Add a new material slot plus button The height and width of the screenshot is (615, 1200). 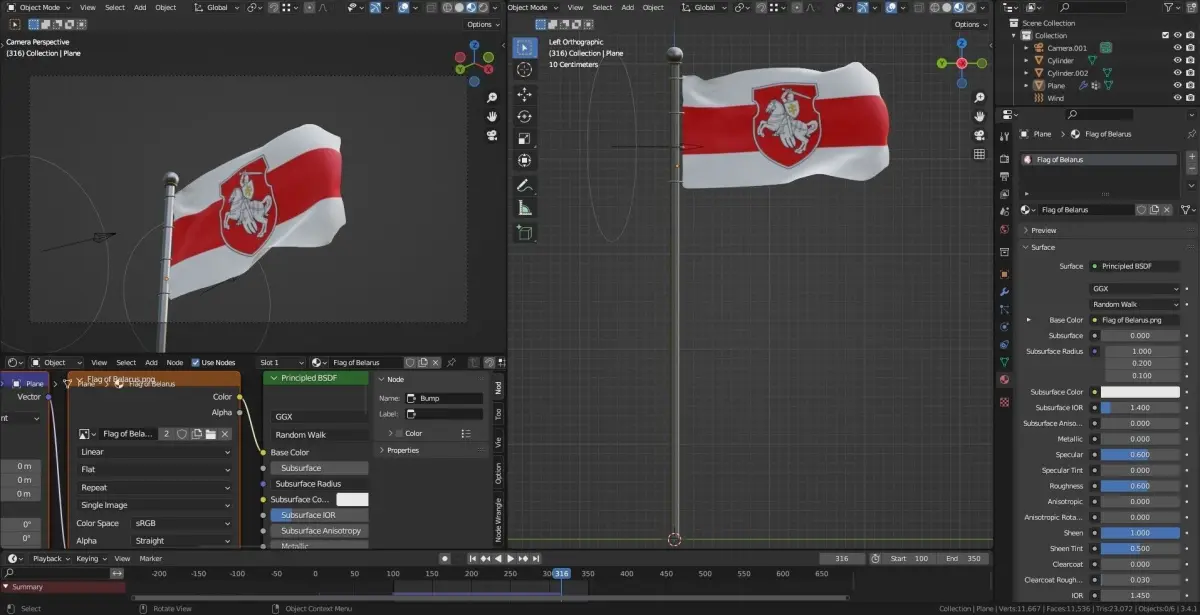point(1190,157)
